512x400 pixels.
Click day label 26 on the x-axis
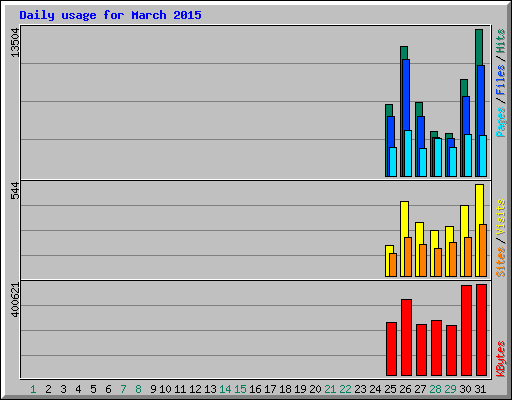click(405, 389)
